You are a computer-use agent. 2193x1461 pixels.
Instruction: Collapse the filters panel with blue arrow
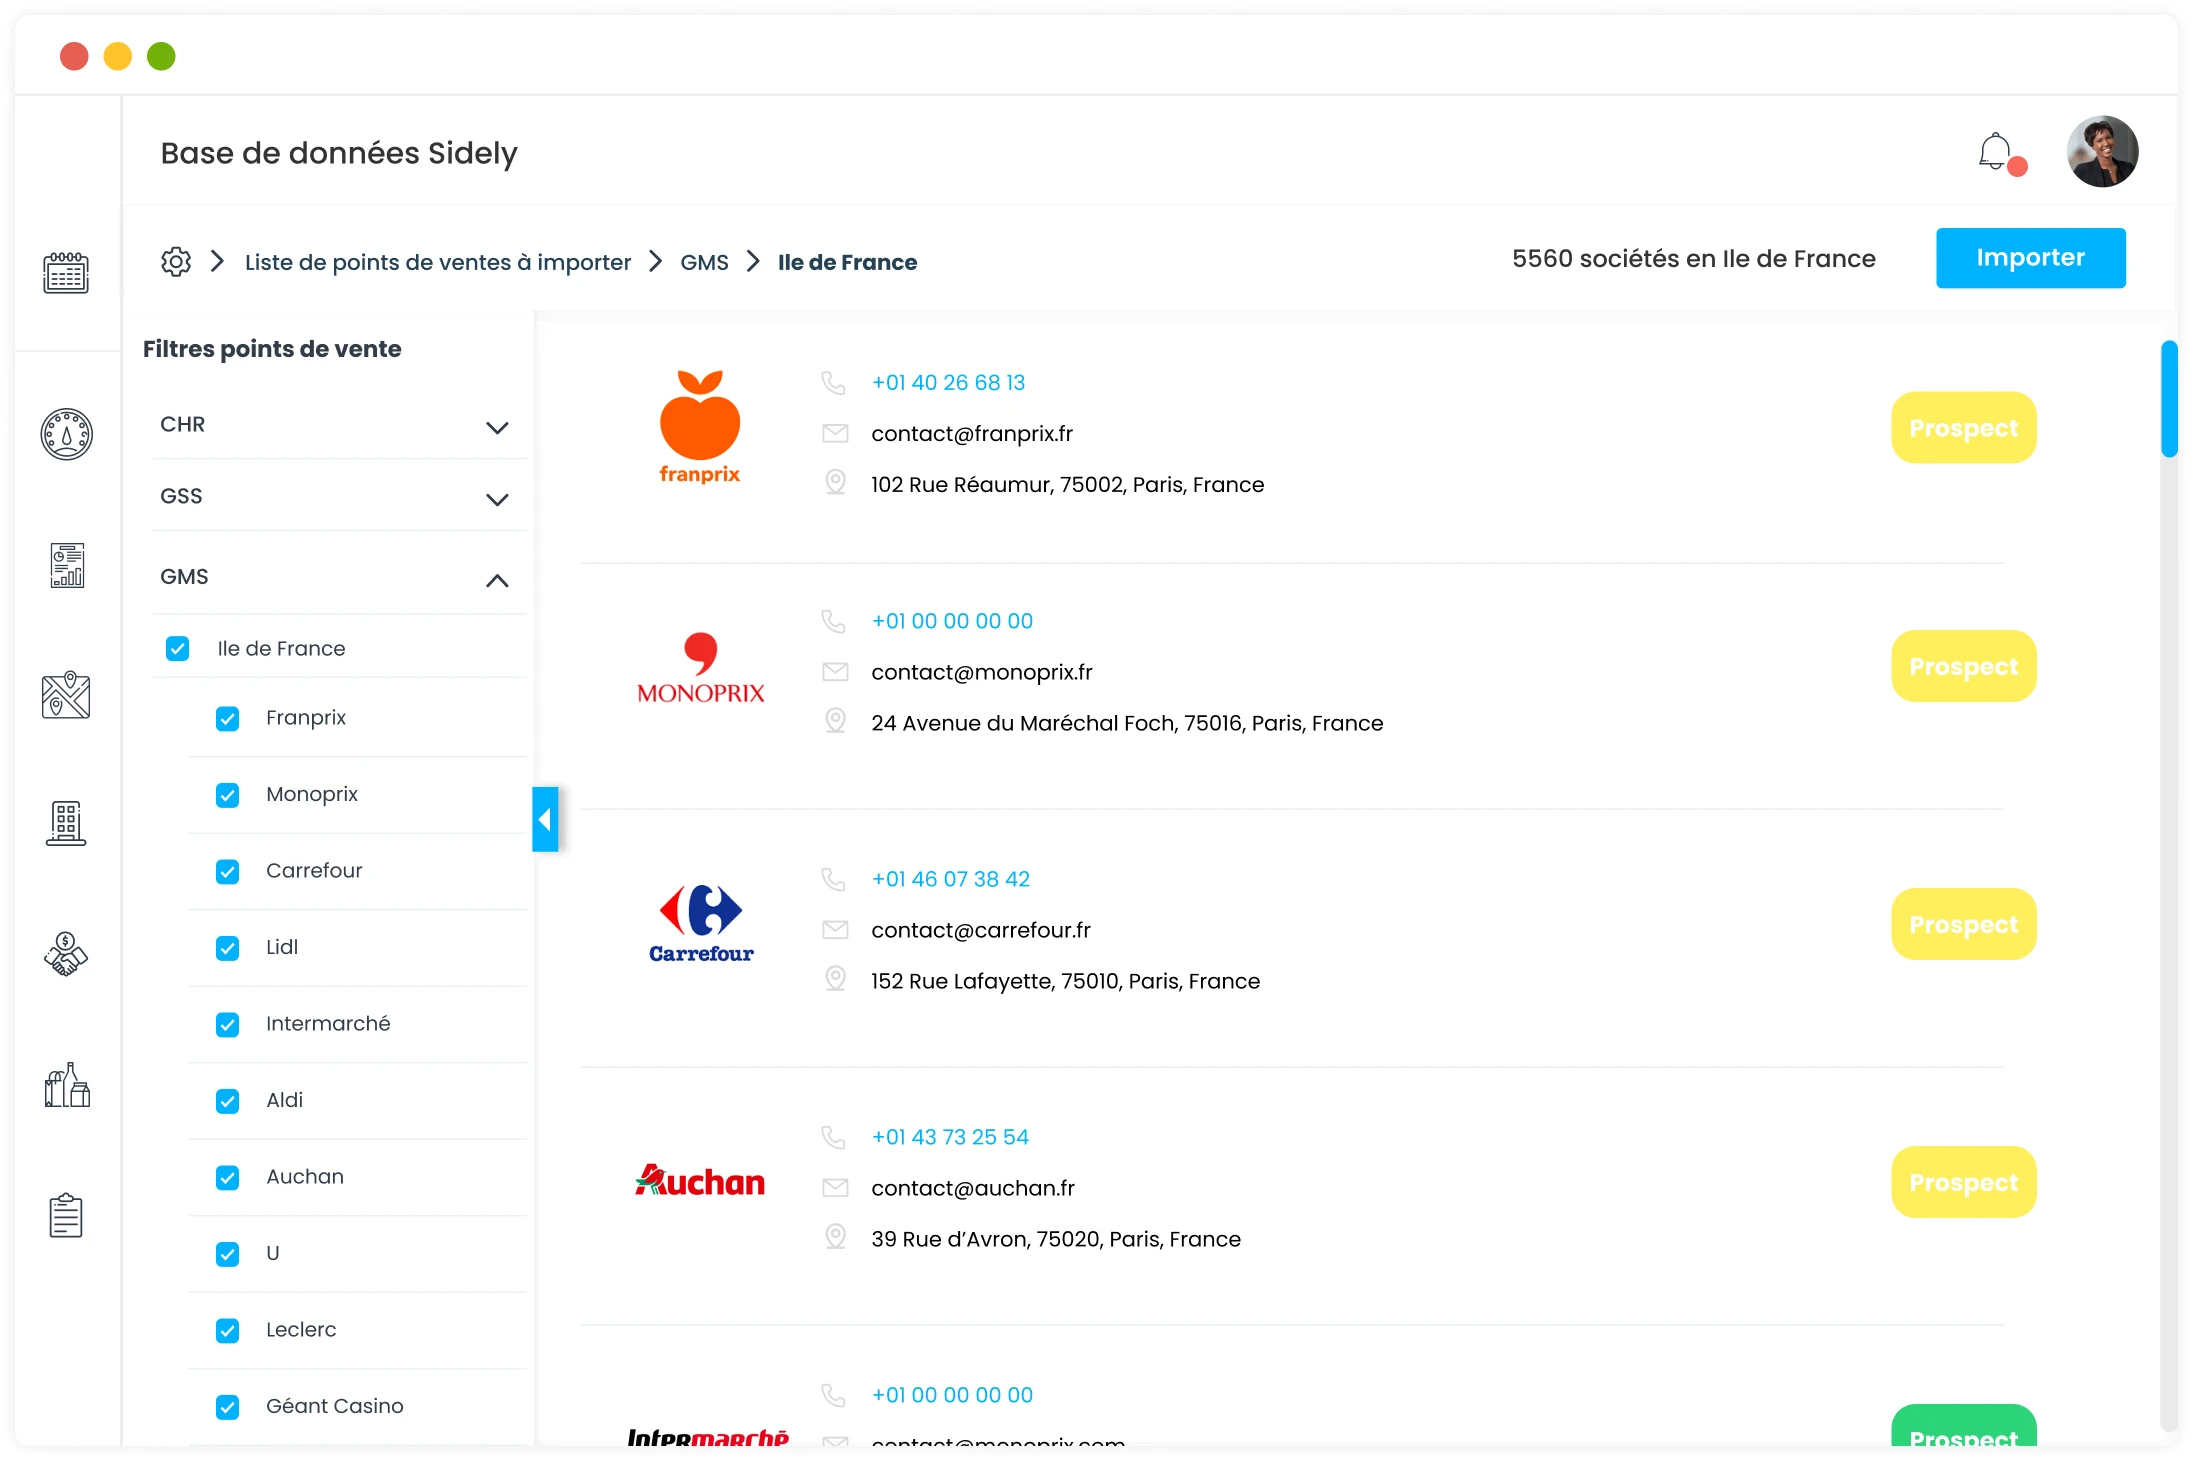[x=545, y=819]
